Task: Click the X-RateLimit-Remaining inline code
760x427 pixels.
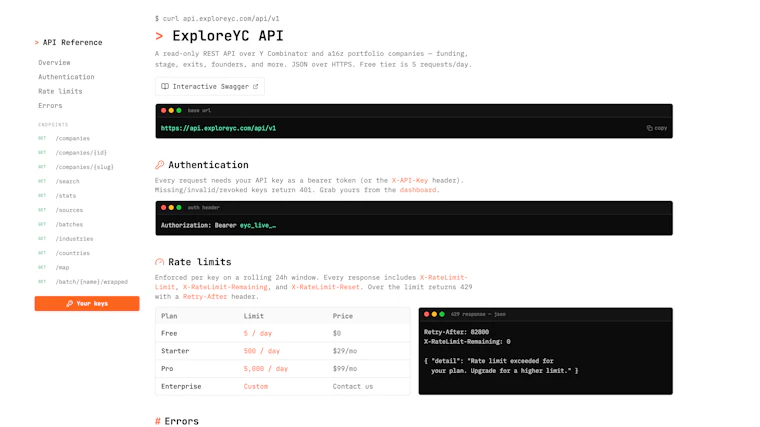Action: pos(225,287)
